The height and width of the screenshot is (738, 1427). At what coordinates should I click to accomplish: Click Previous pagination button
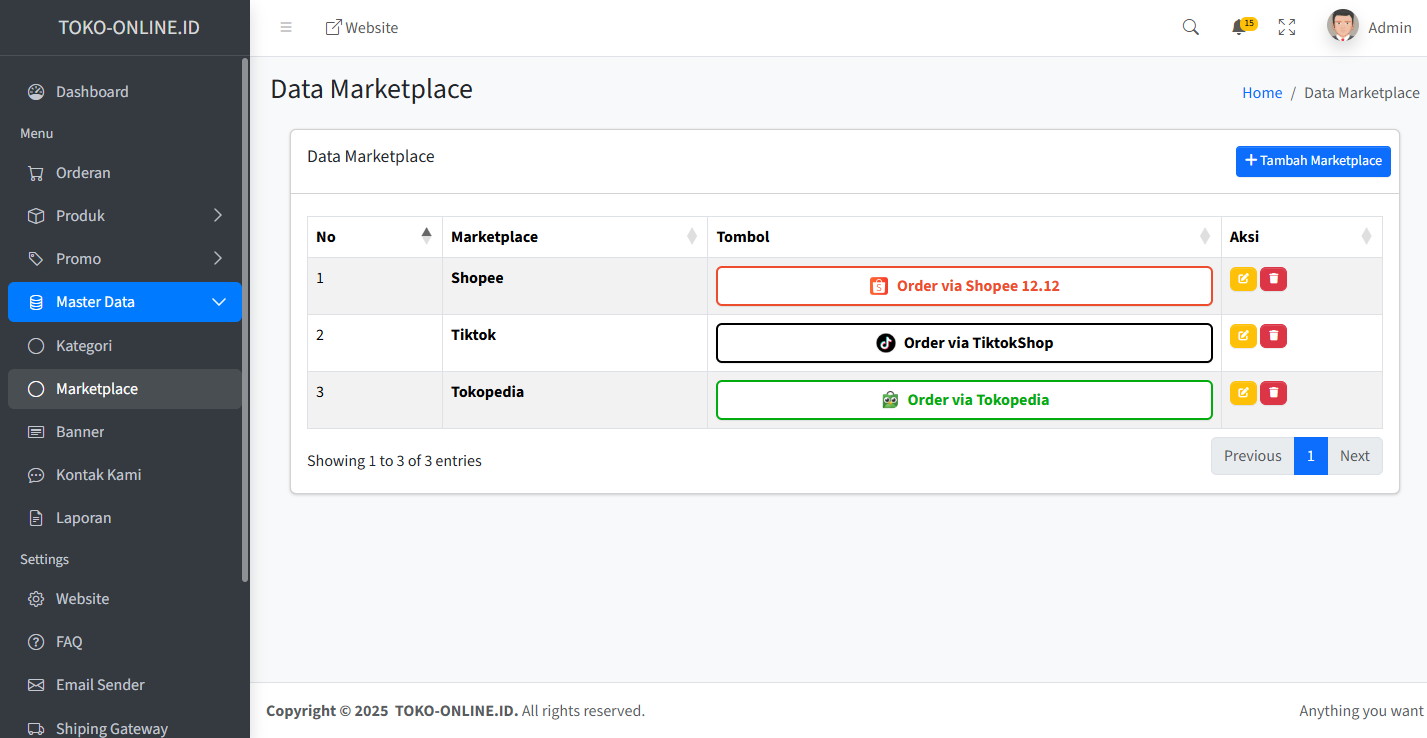pos(1252,456)
